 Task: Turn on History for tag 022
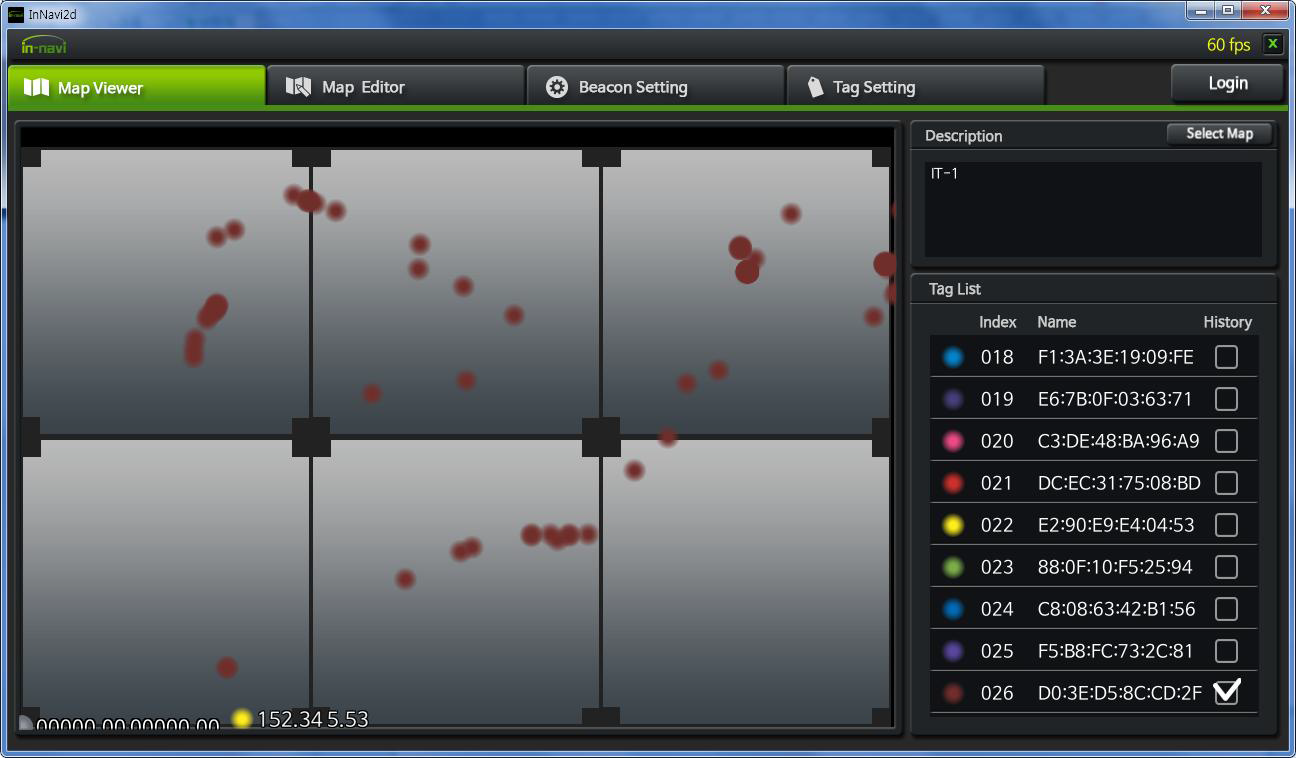tap(1226, 525)
